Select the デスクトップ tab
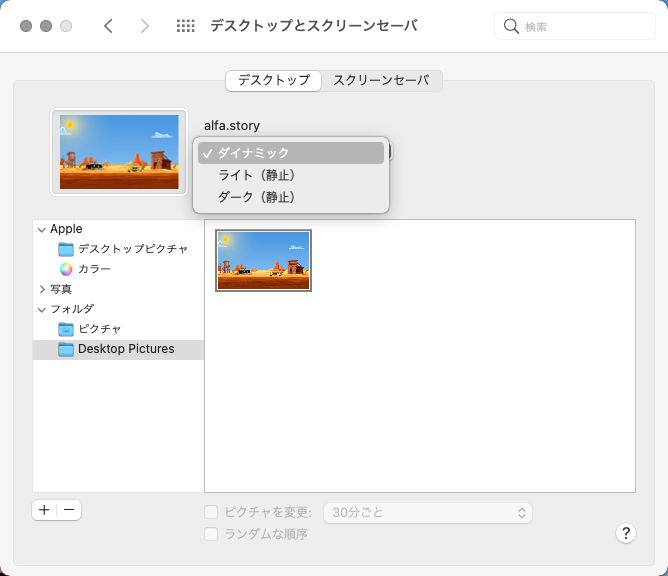This screenshot has width=668, height=576. pos(274,80)
